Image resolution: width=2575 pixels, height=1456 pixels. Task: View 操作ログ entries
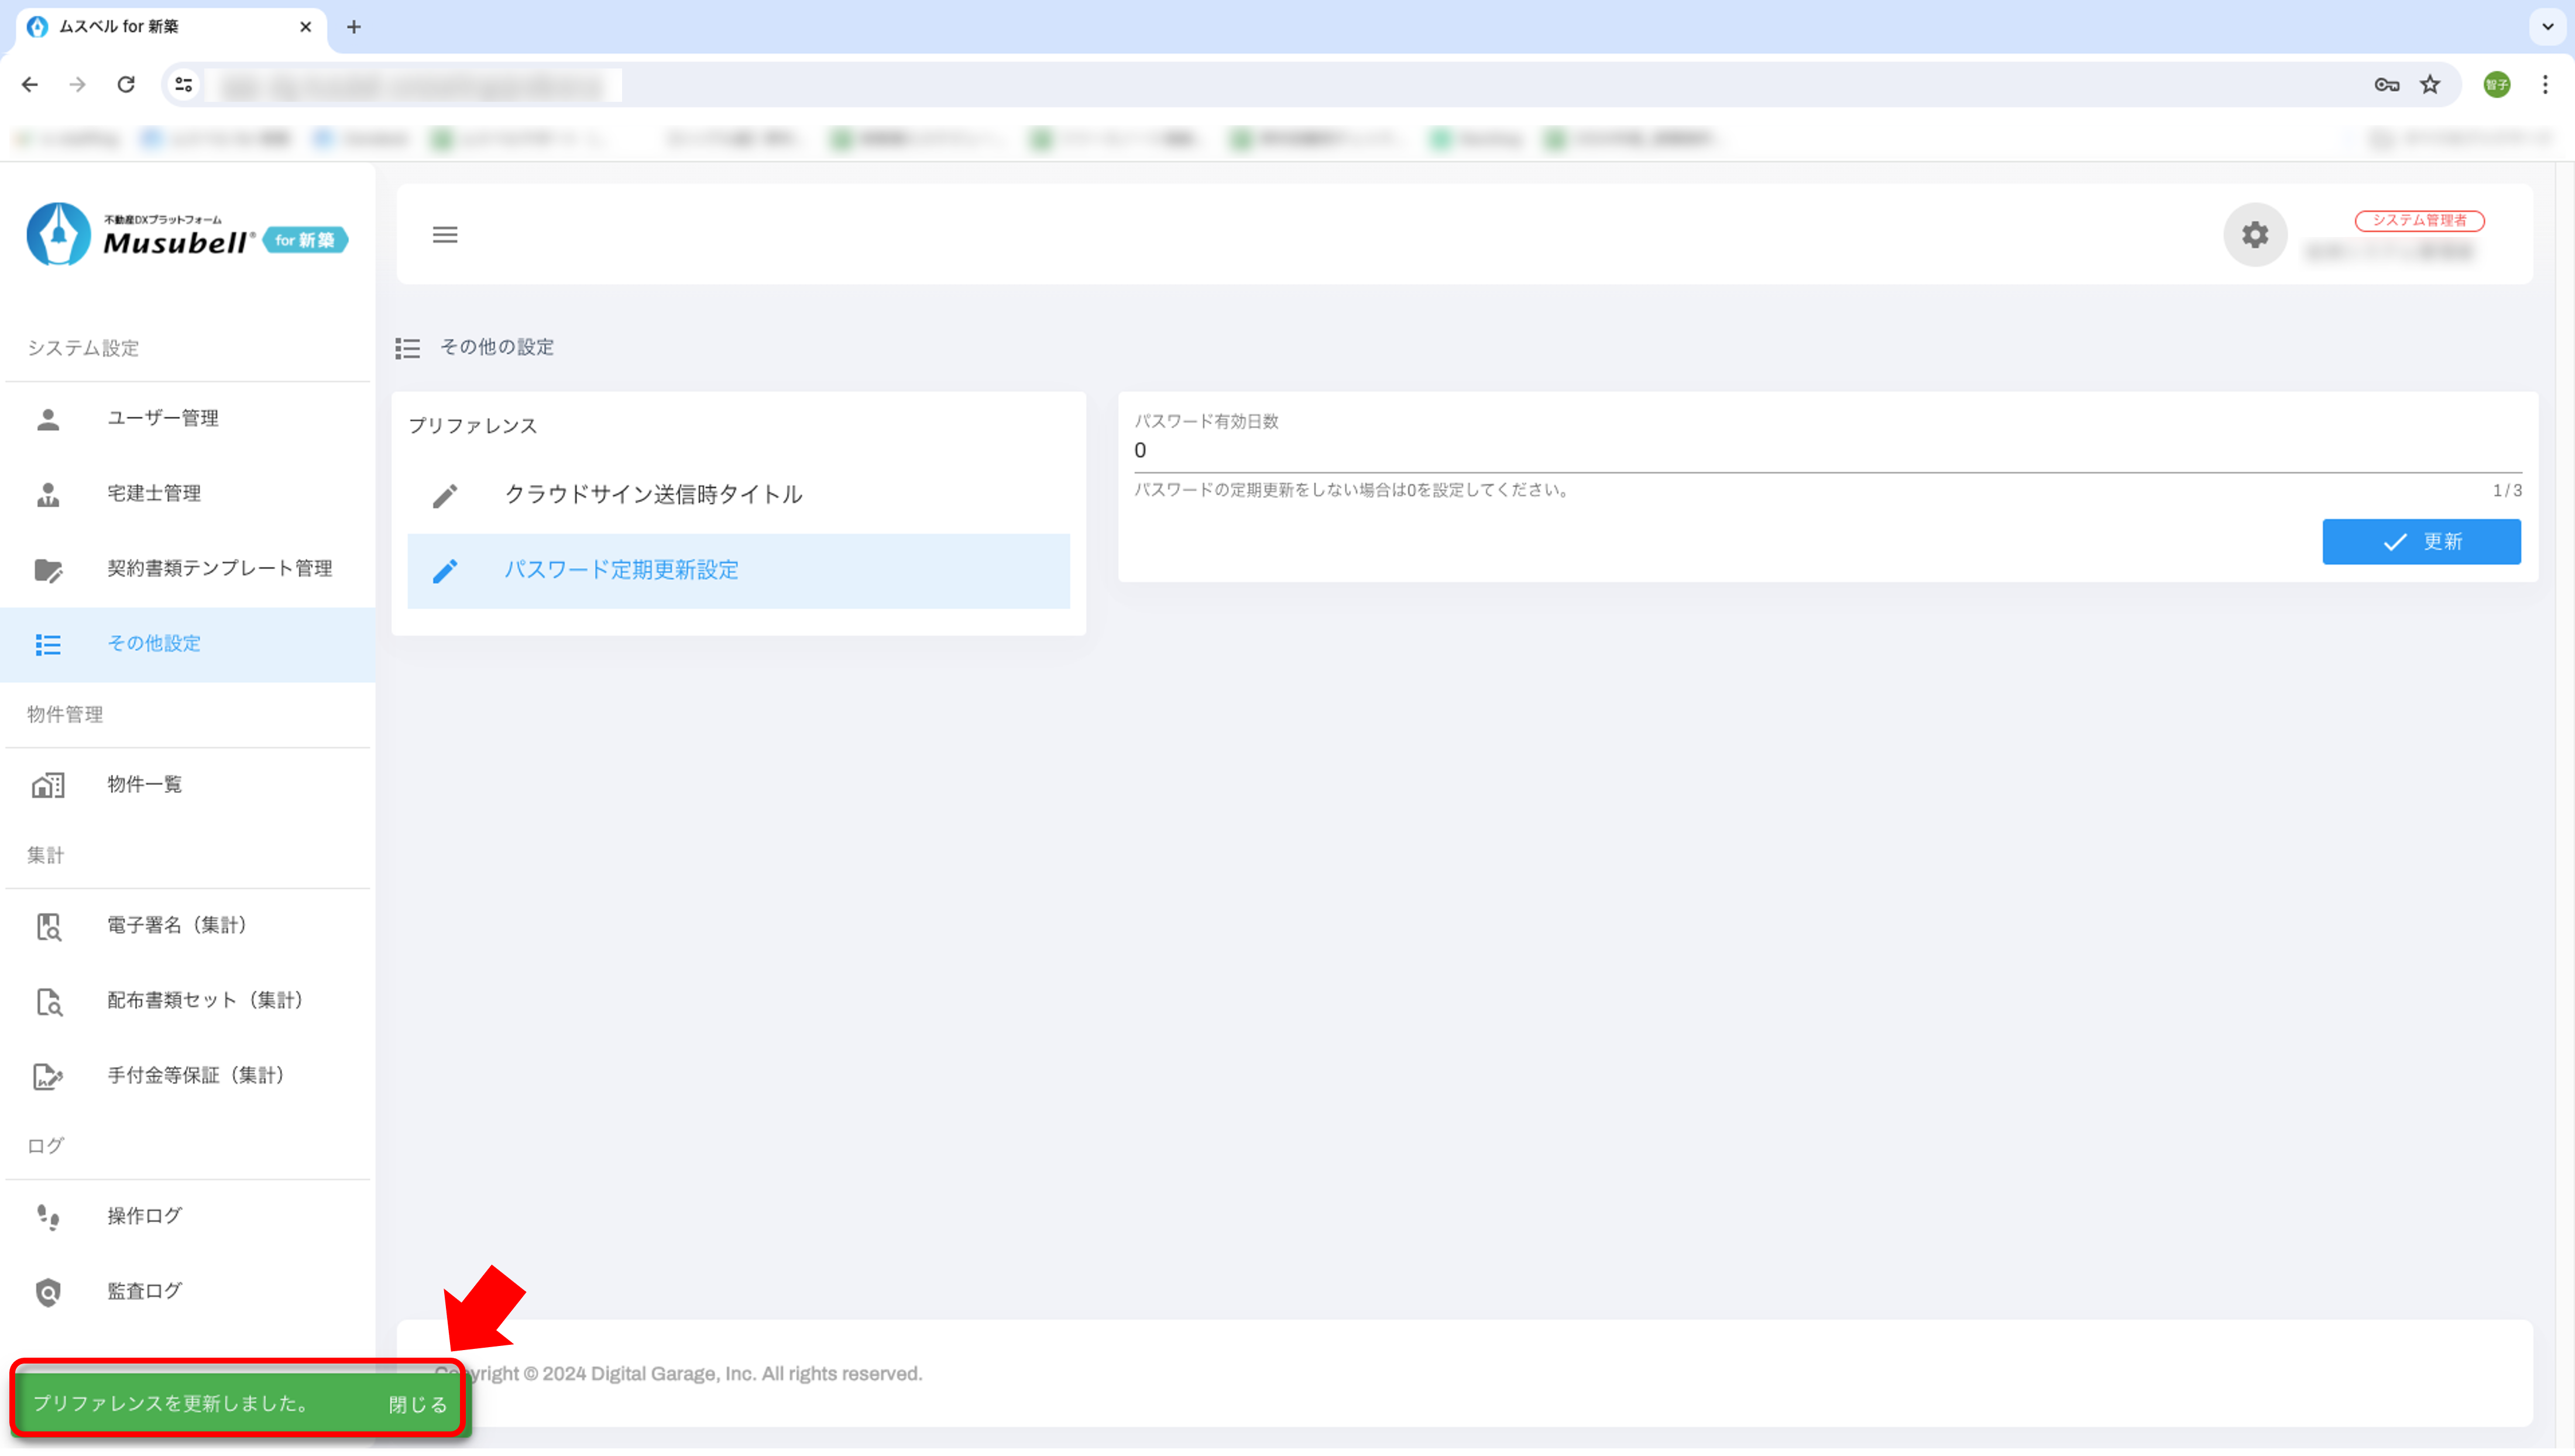click(144, 1216)
